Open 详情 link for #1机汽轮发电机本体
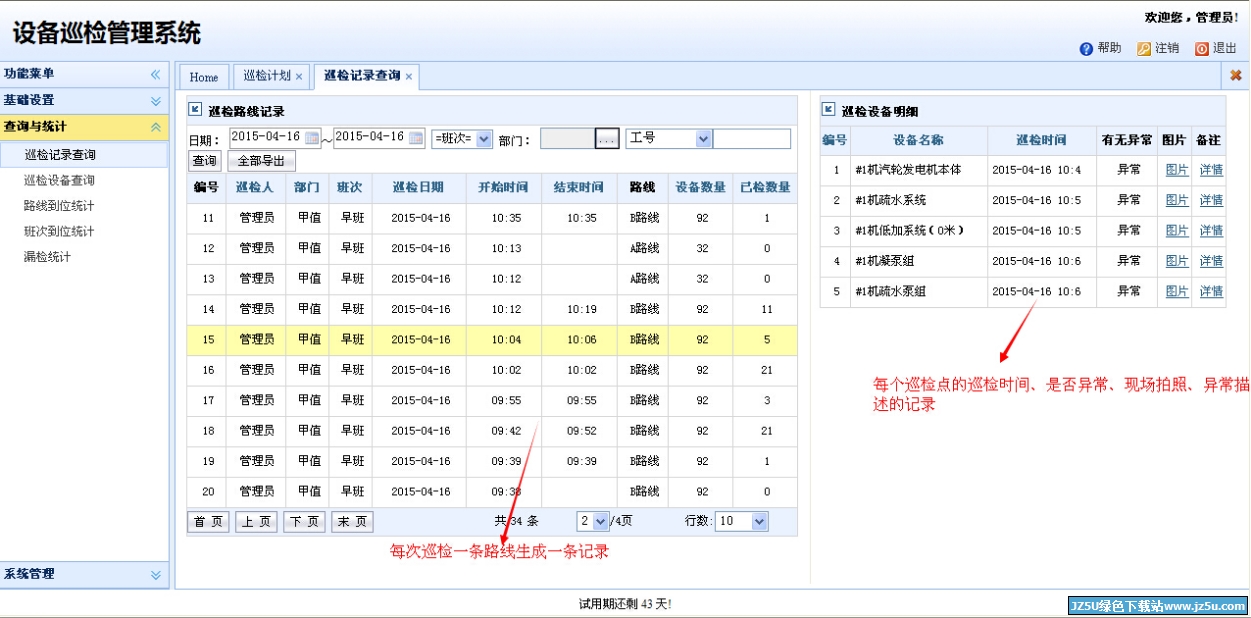The image size is (1251, 618). click(1211, 170)
